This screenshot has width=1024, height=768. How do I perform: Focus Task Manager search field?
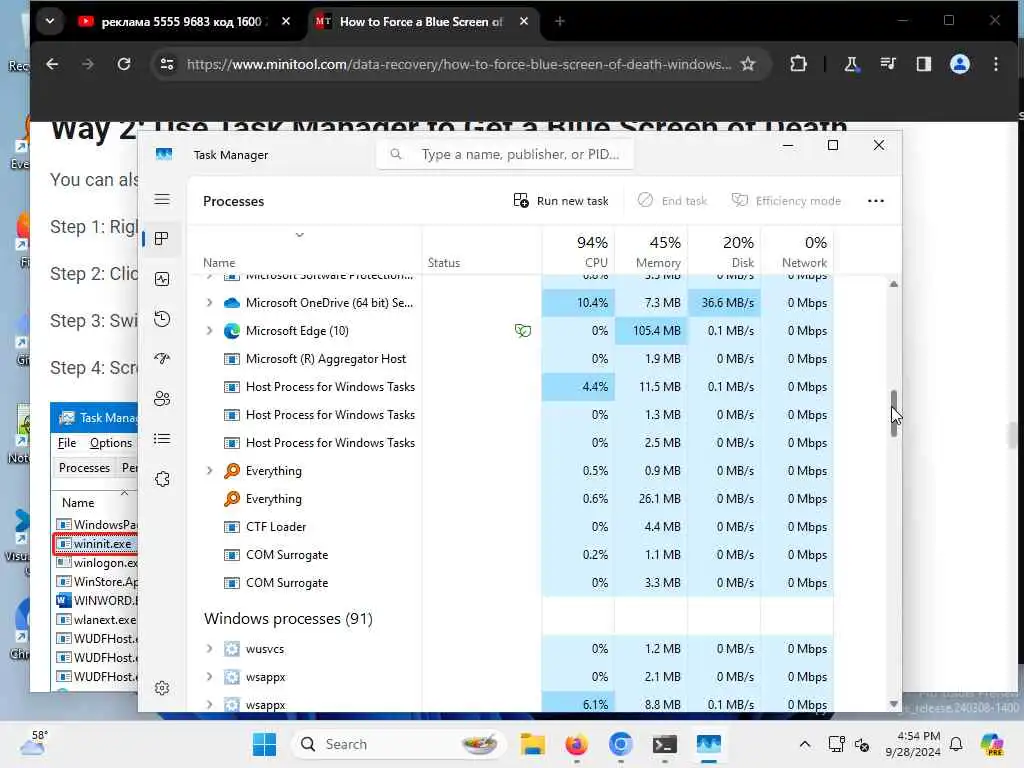[x=504, y=154]
